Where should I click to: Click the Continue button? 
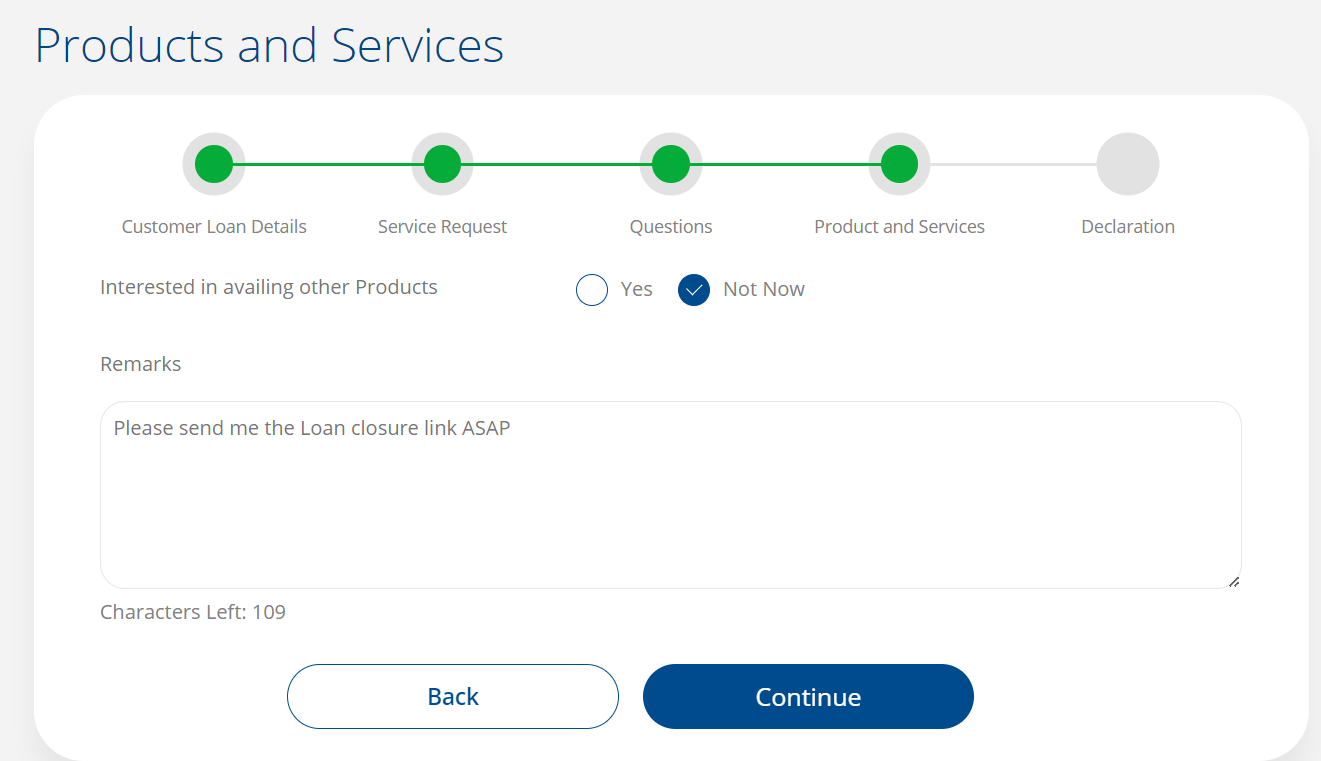point(808,697)
